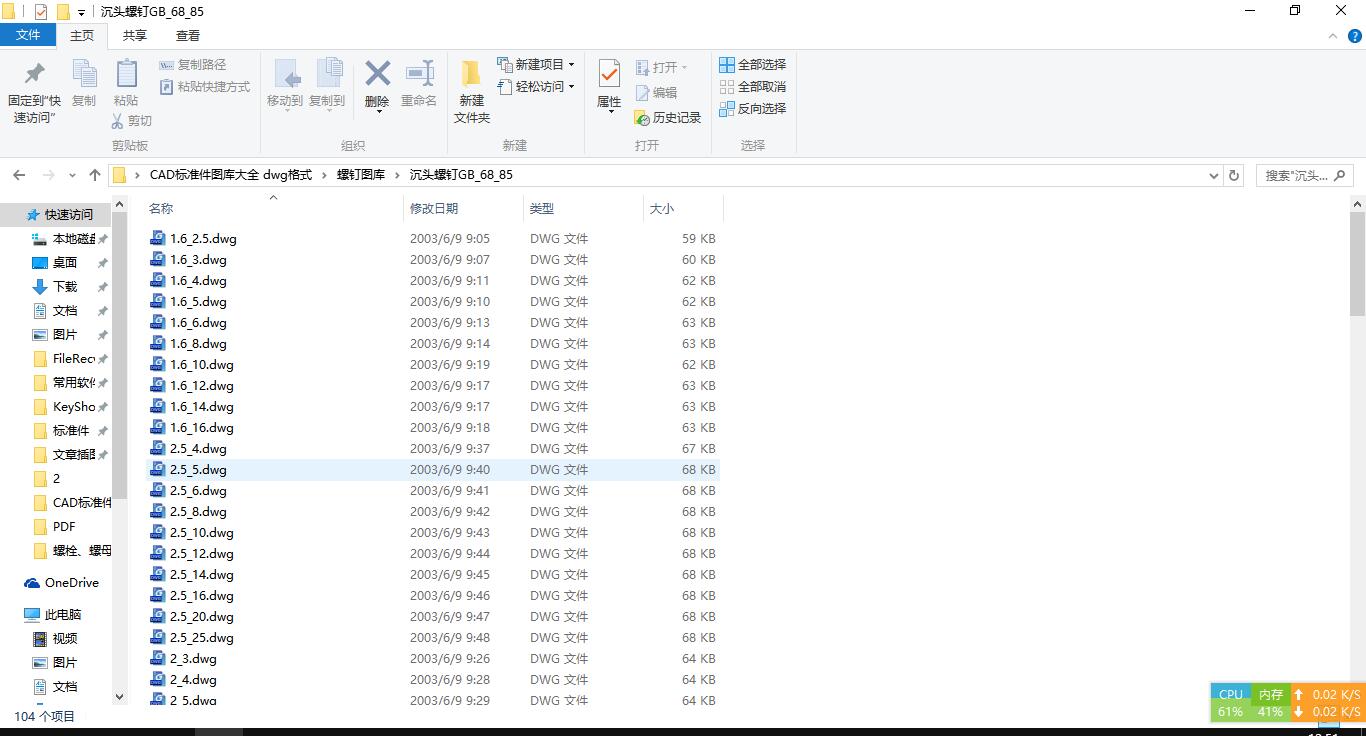The height and width of the screenshot is (736, 1366).
Task: Switch to the Share (共享) tab
Action: 135,35
